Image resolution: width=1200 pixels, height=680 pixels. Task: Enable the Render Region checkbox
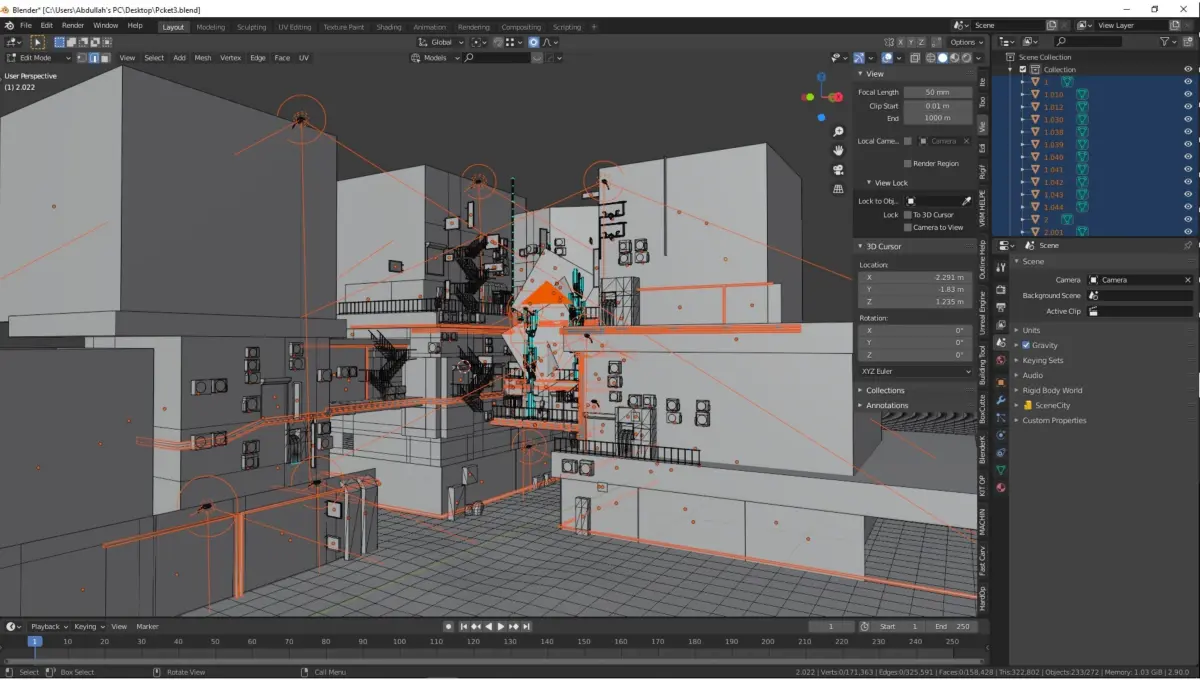[x=907, y=163]
